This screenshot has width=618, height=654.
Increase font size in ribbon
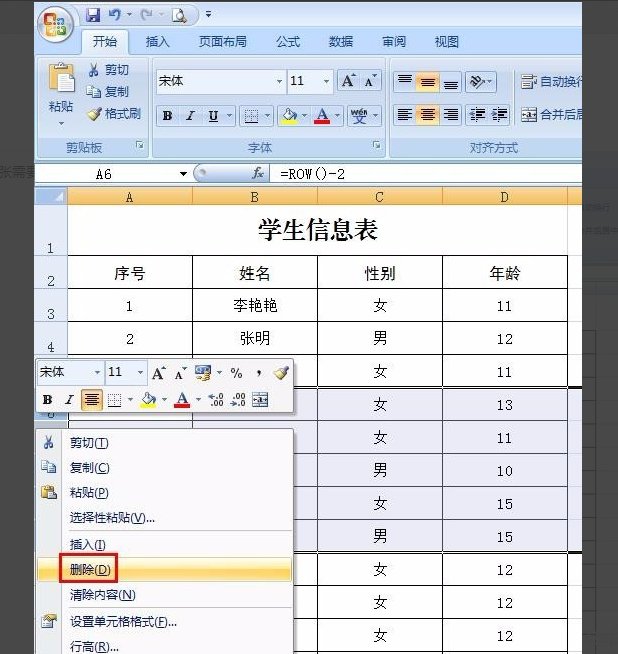(348, 81)
